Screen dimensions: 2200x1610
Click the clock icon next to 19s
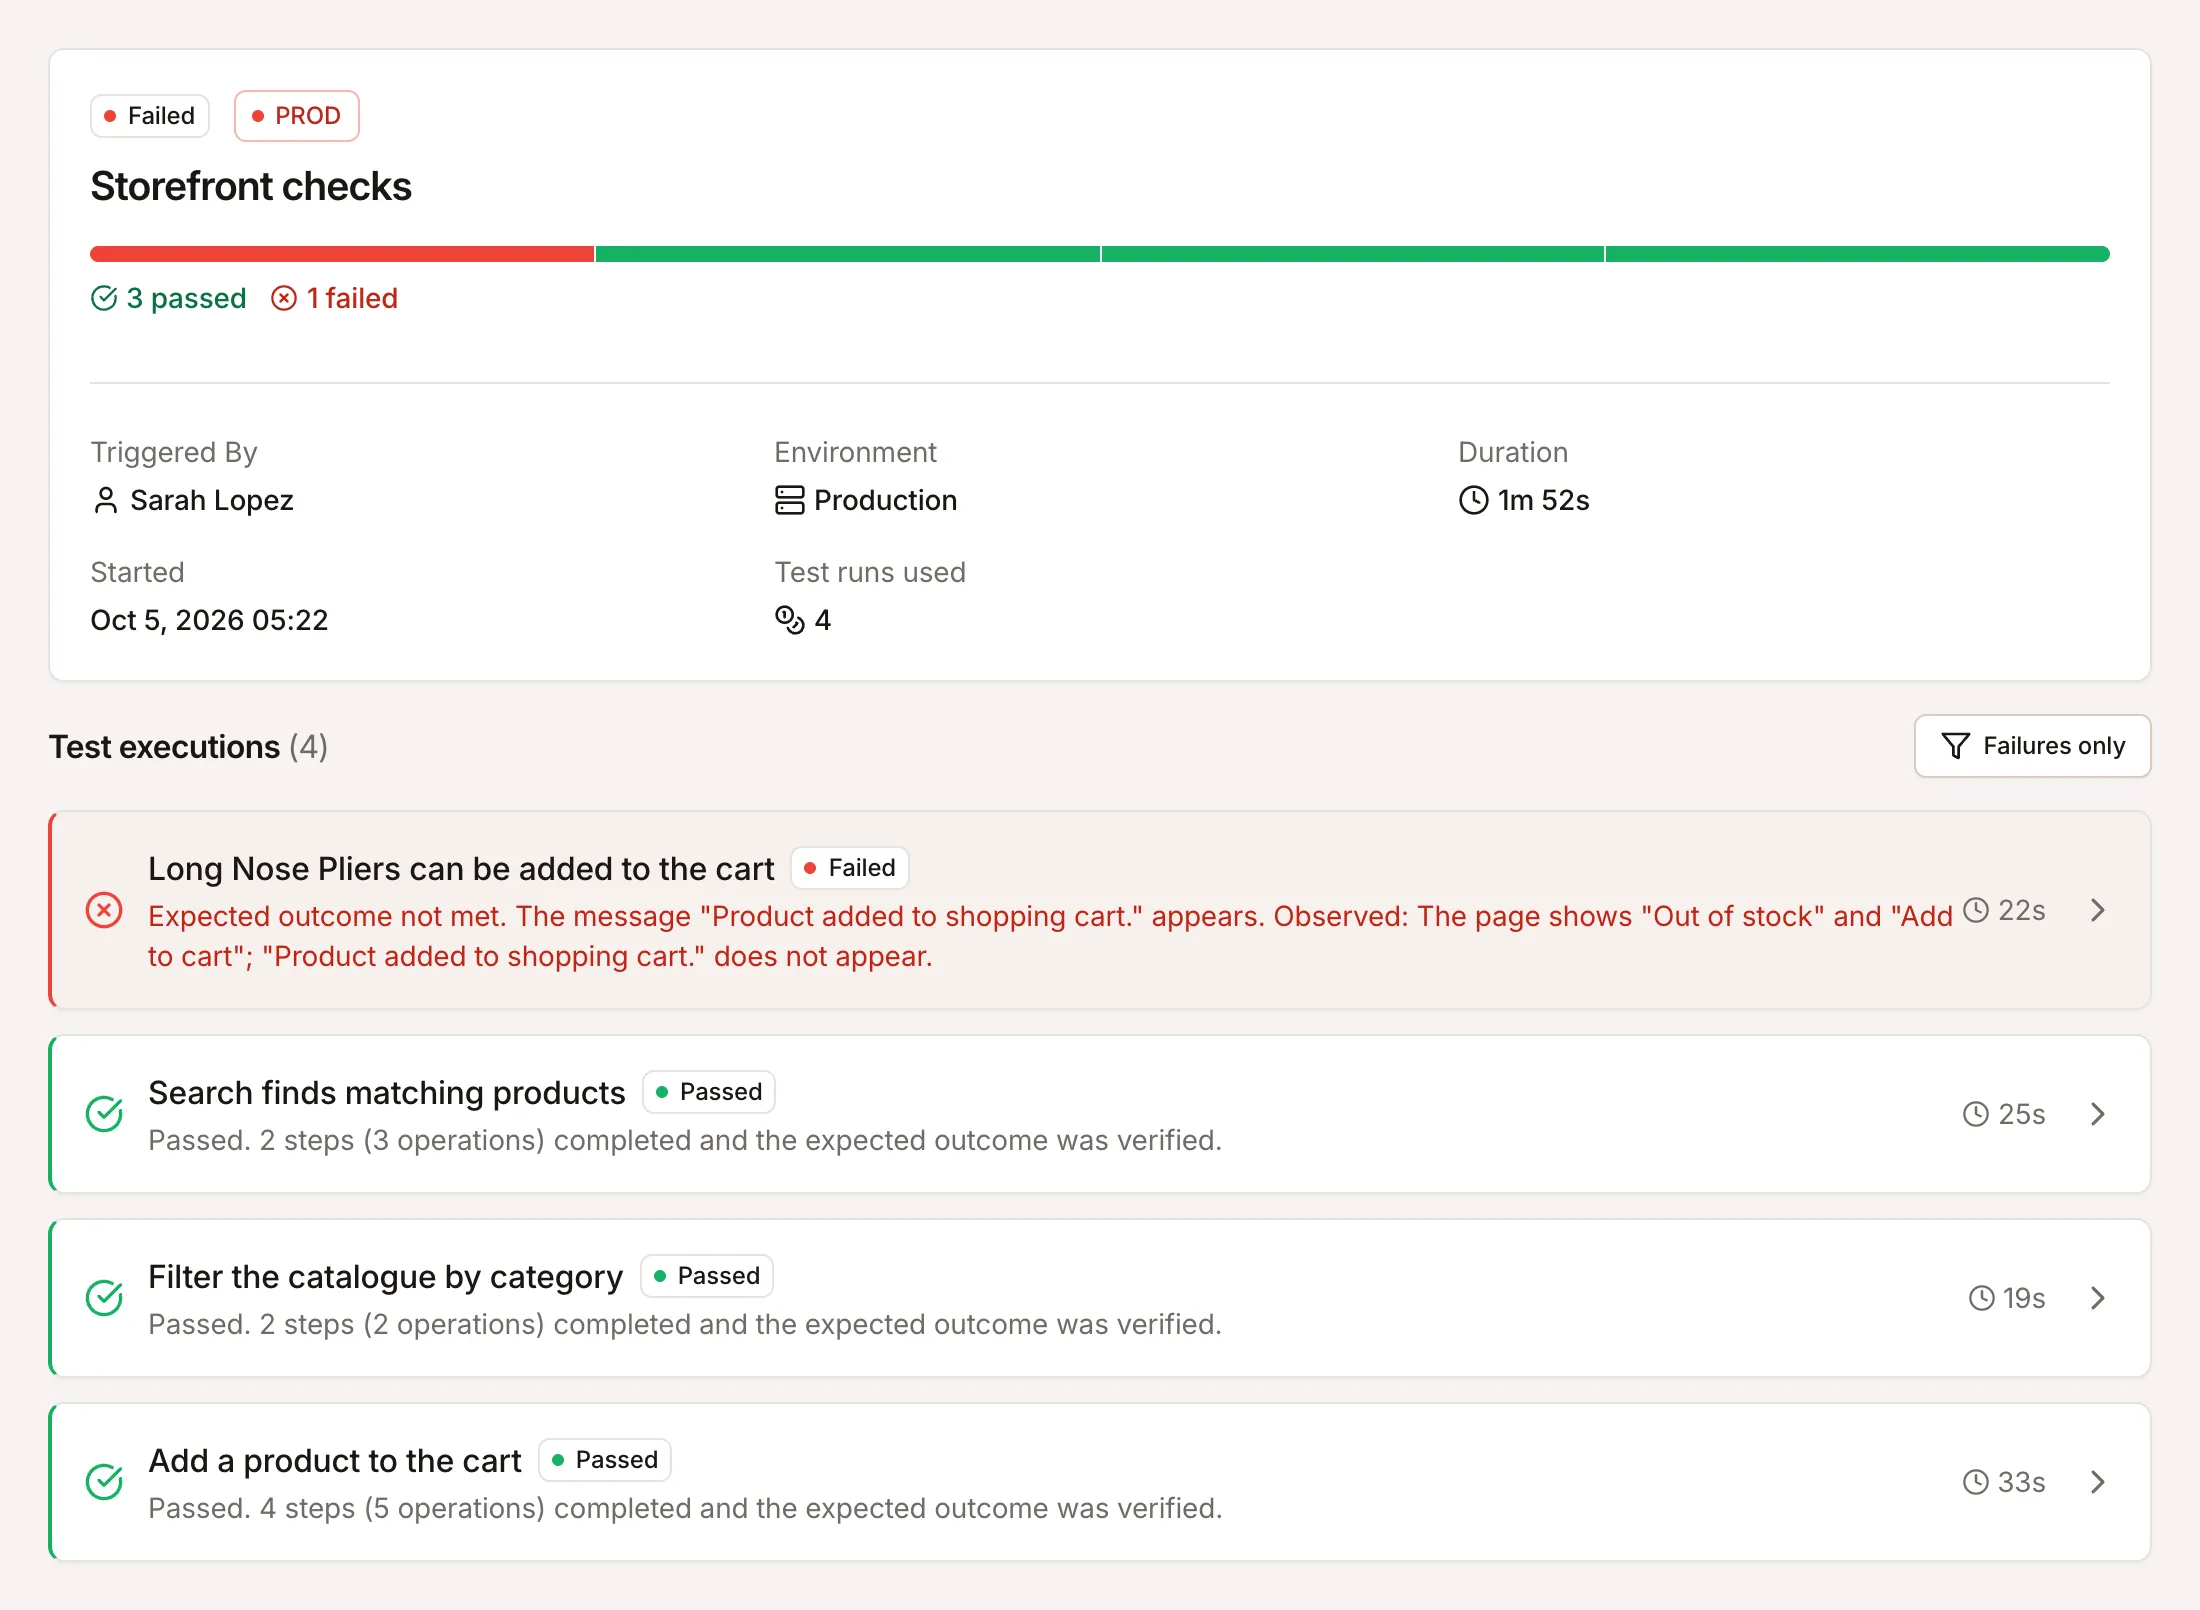click(x=1982, y=1298)
